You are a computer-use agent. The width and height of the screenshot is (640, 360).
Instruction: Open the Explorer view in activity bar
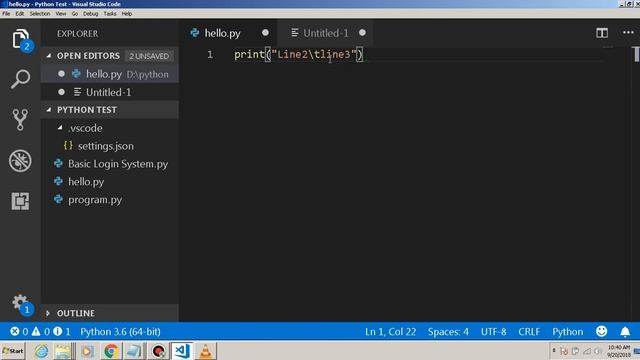(x=20, y=40)
